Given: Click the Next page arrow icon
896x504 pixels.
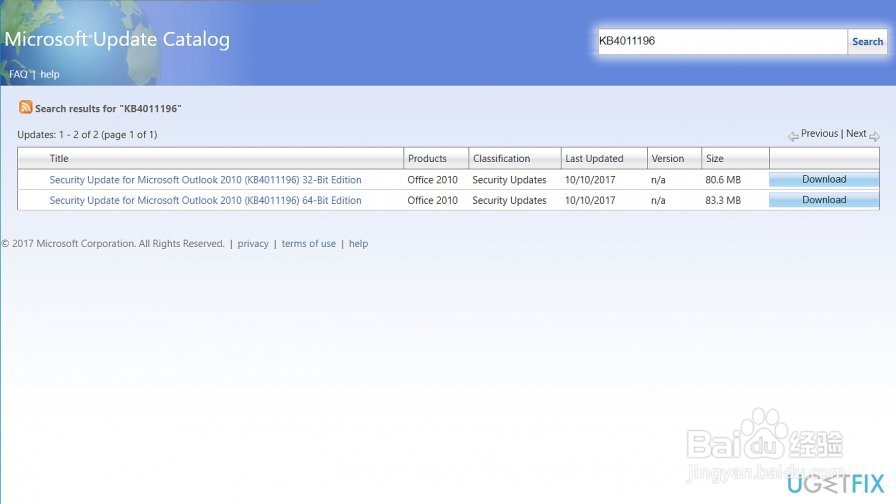Looking at the screenshot, I should coord(874,136).
